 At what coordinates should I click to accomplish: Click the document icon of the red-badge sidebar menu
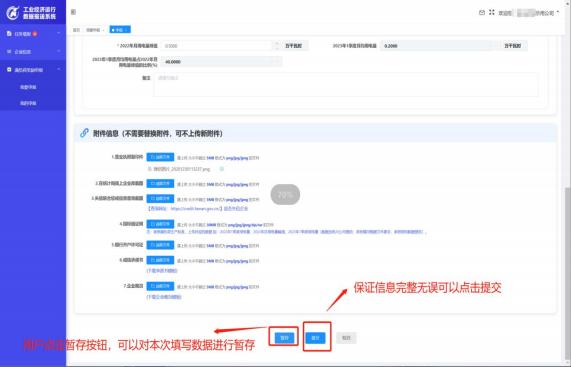click(x=9, y=33)
